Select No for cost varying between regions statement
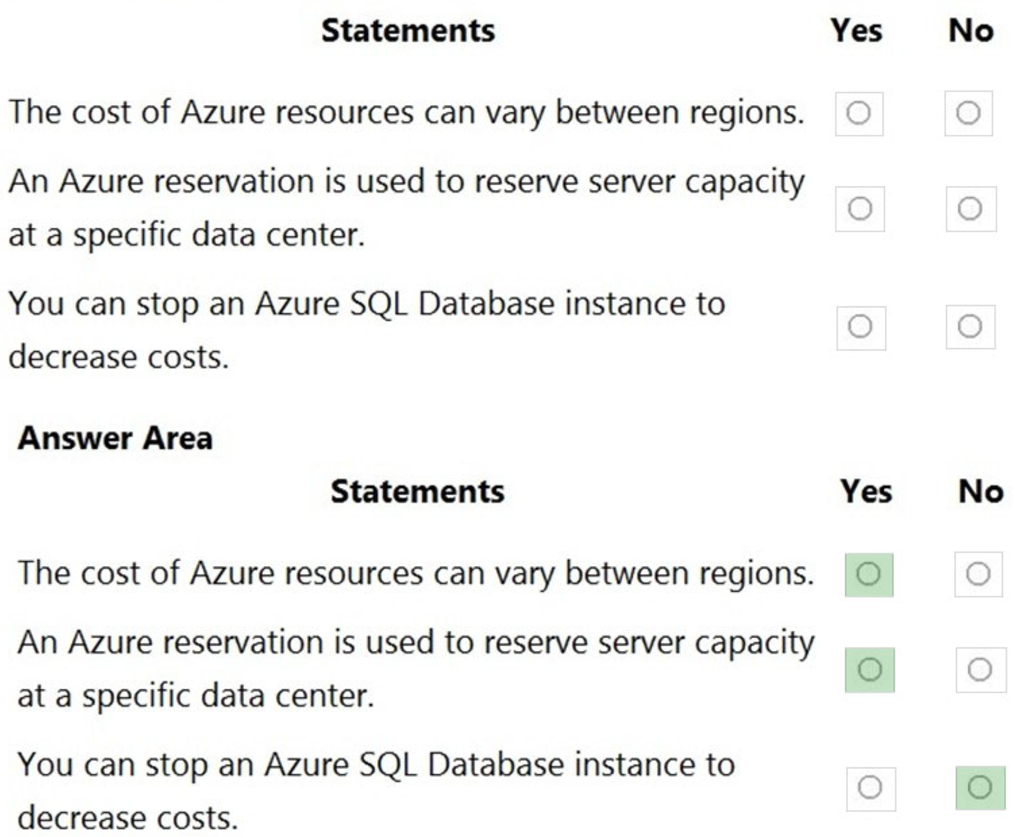1026x837 pixels. tap(968, 112)
